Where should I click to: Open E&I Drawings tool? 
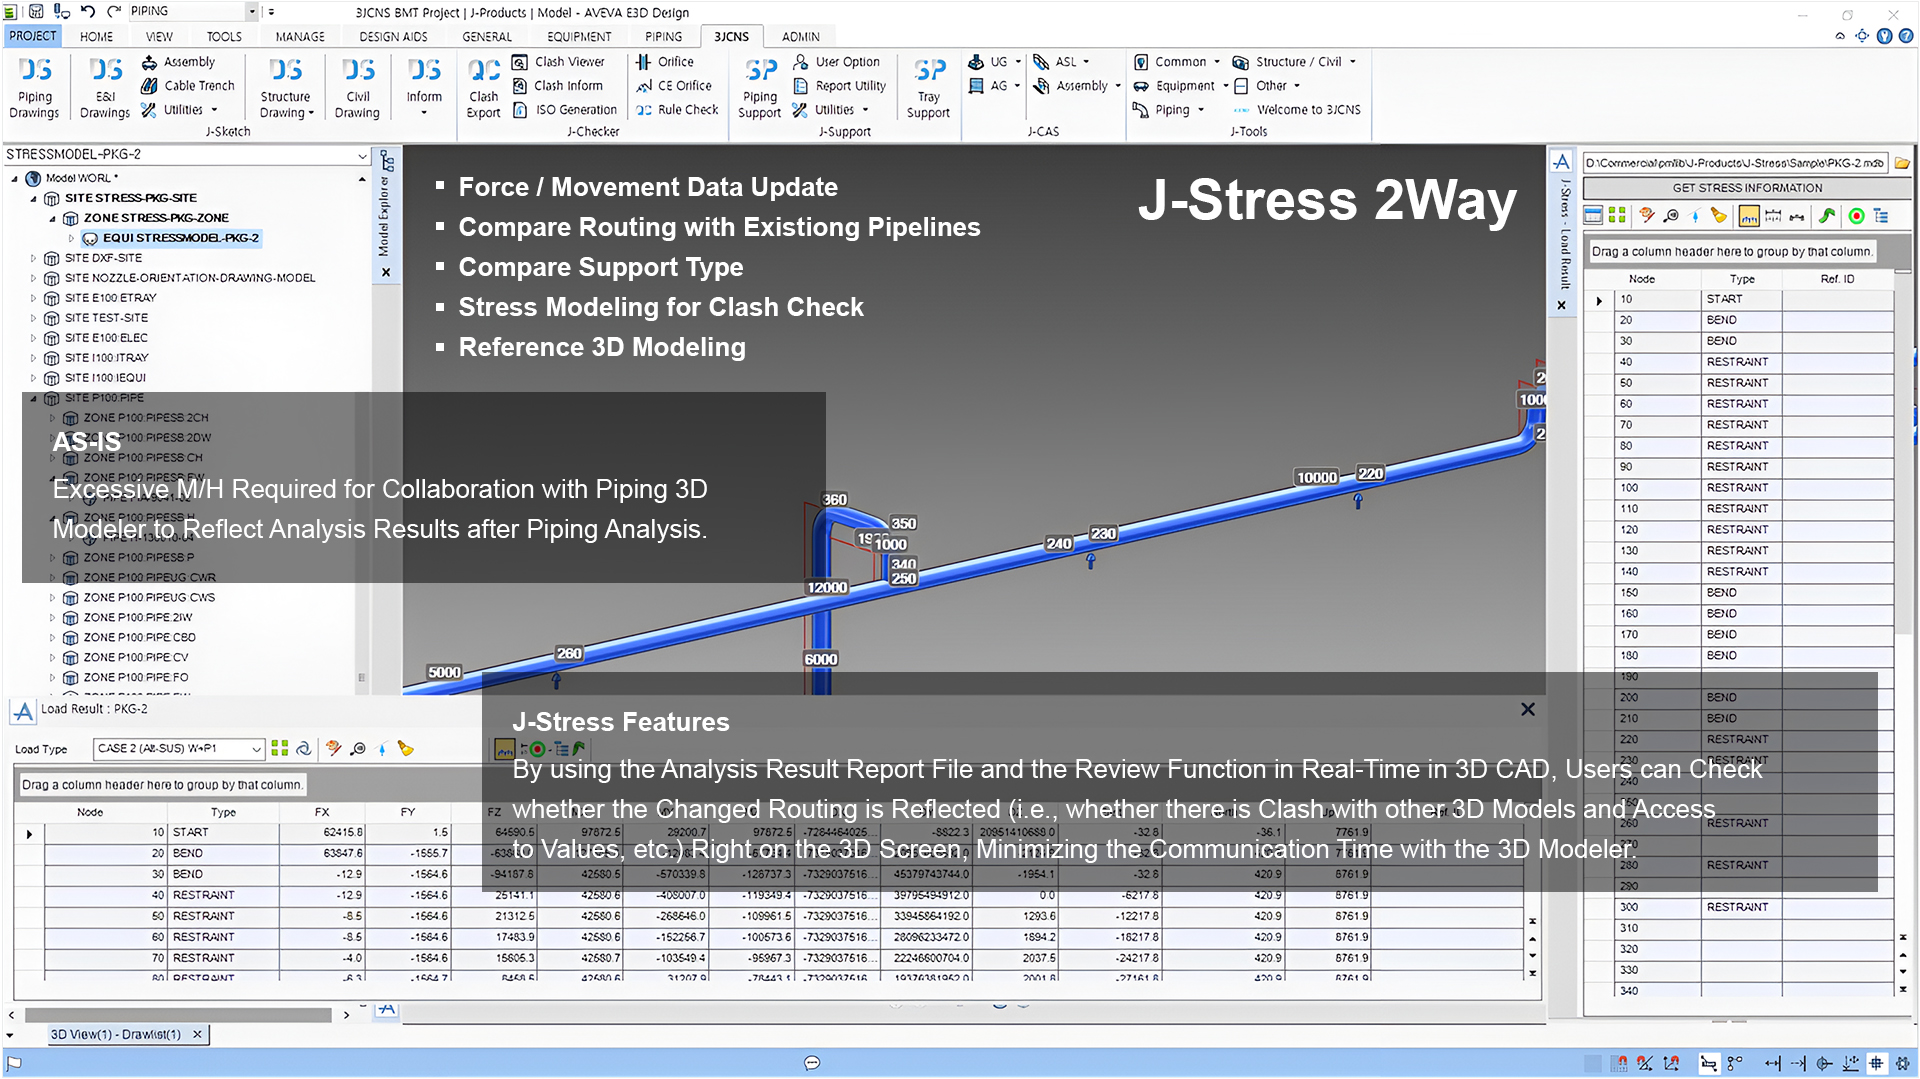pyautogui.click(x=105, y=88)
